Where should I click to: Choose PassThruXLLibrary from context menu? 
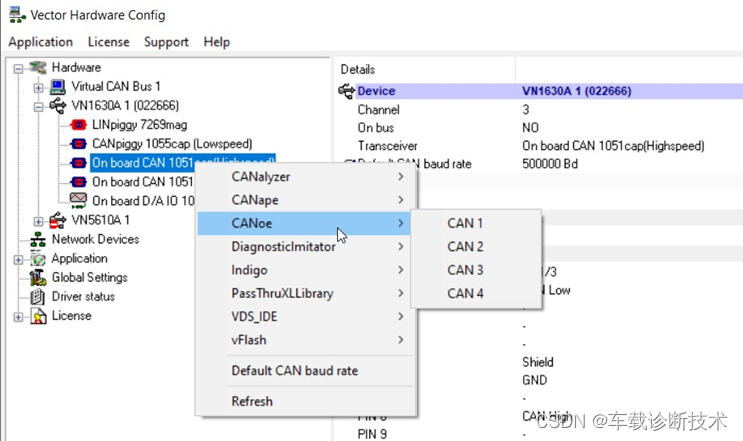tap(306, 293)
